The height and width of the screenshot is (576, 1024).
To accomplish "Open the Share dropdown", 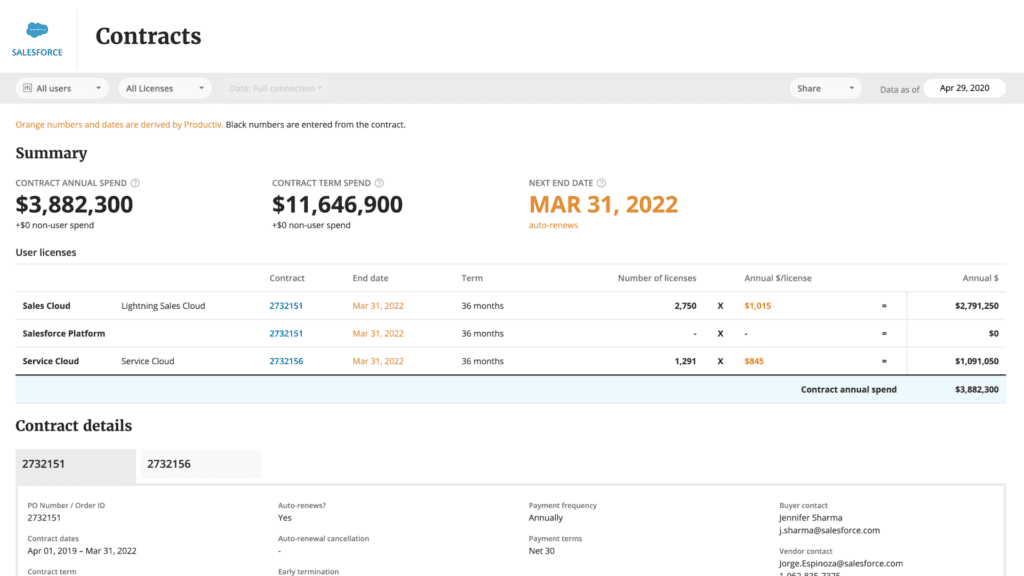I will pyautogui.click(x=825, y=88).
